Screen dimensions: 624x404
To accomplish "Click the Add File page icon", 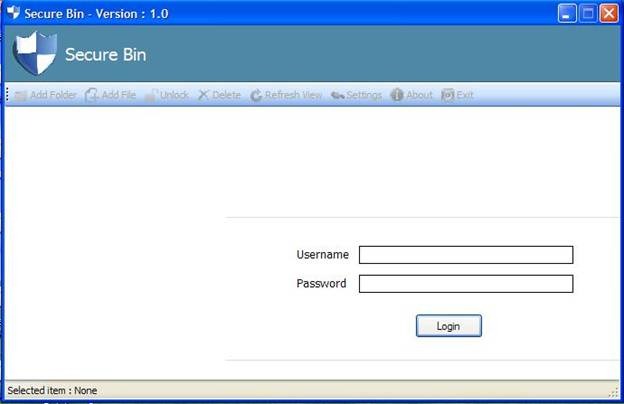I will pos(92,95).
